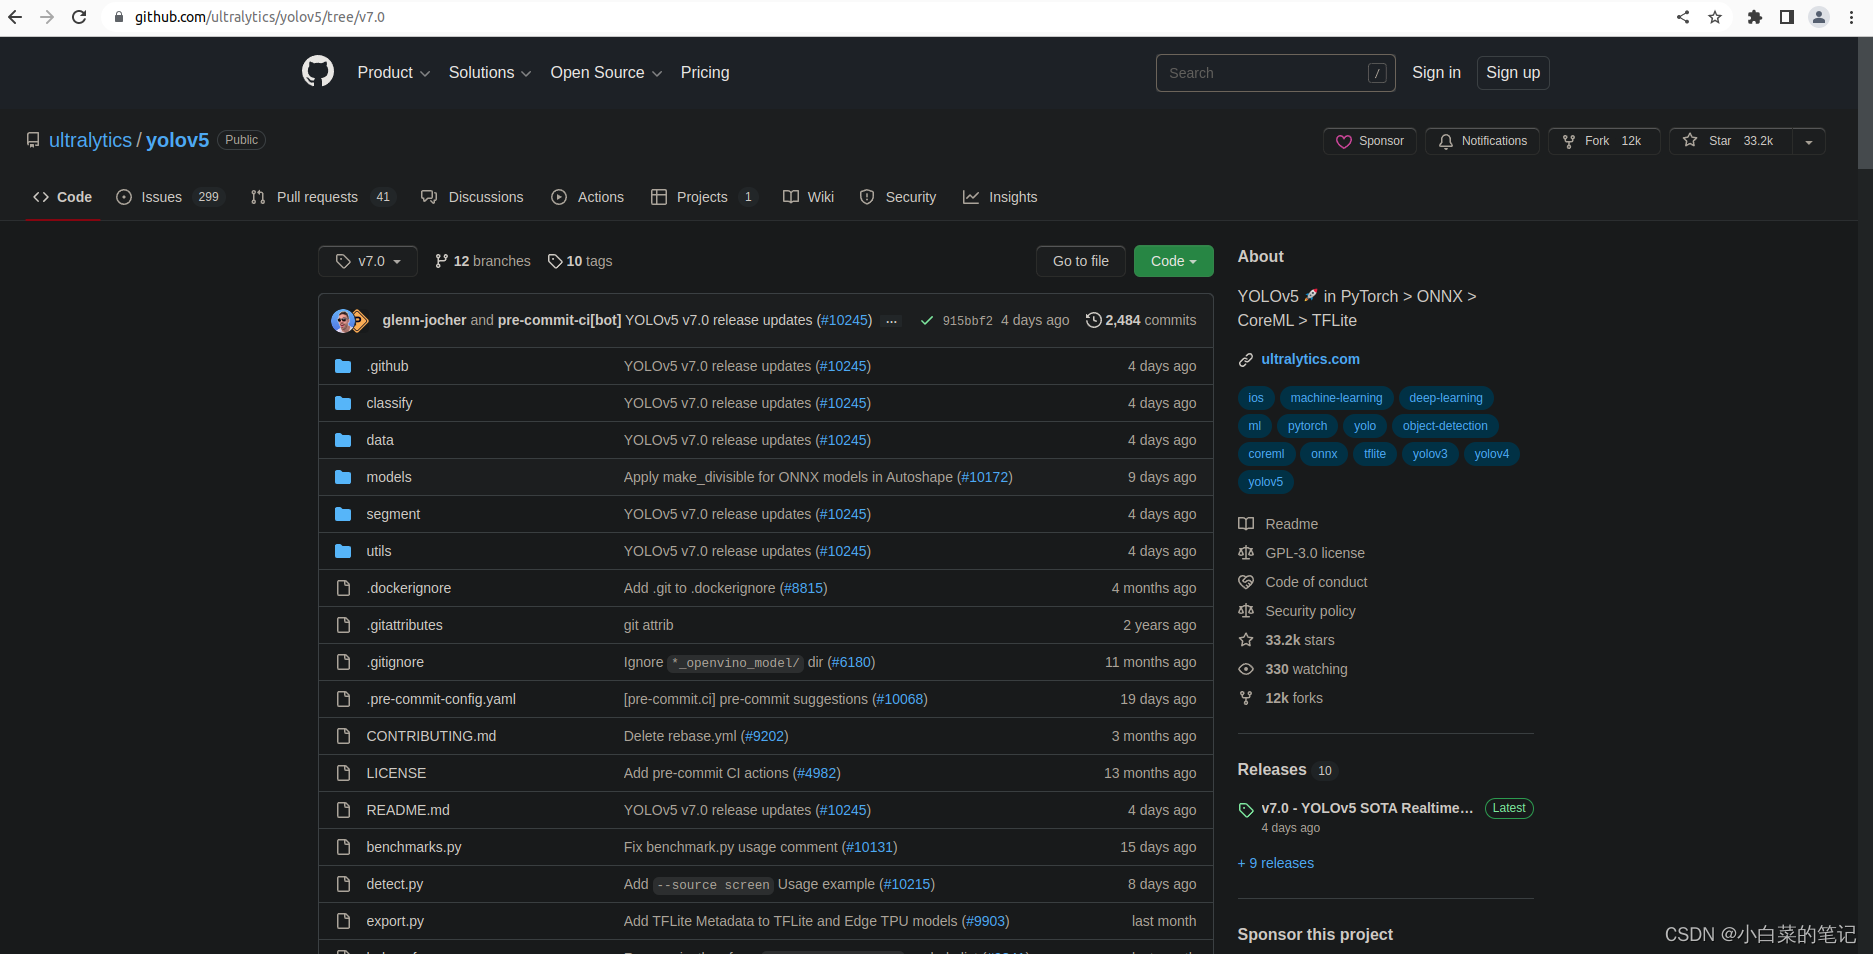The image size is (1873, 954).
Task: Switch to the Pull requests tab
Action: (321, 197)
